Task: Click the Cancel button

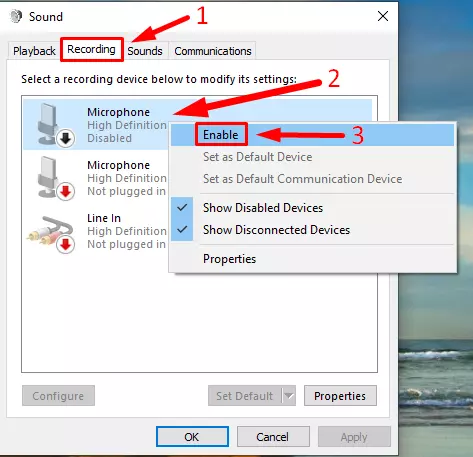Action: pos(273,437)
